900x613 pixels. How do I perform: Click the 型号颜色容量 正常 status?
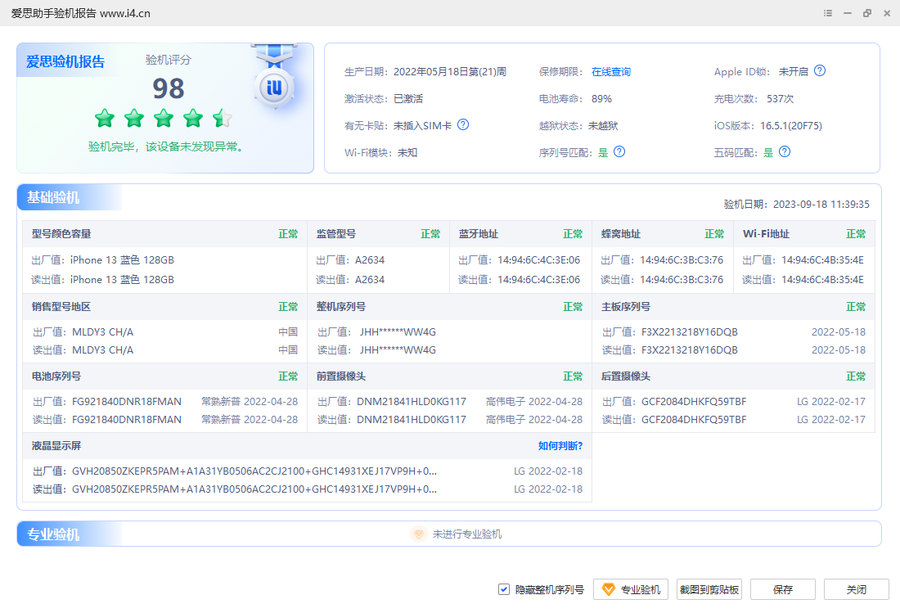288,234
